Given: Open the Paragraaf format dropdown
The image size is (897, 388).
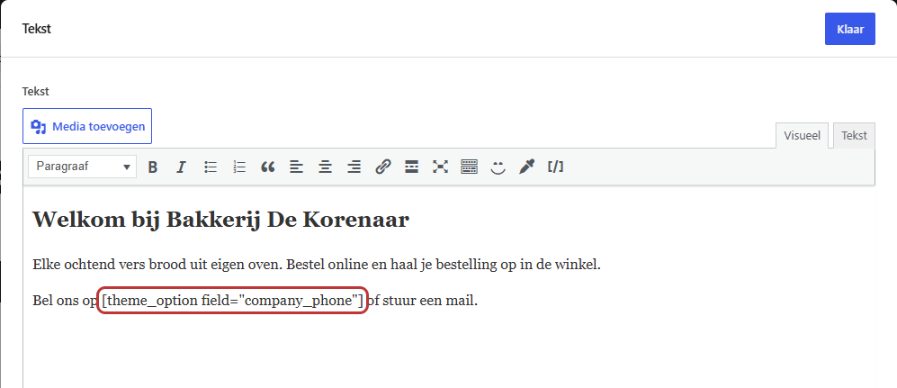Looking at the screenshot, I should 82,167.
